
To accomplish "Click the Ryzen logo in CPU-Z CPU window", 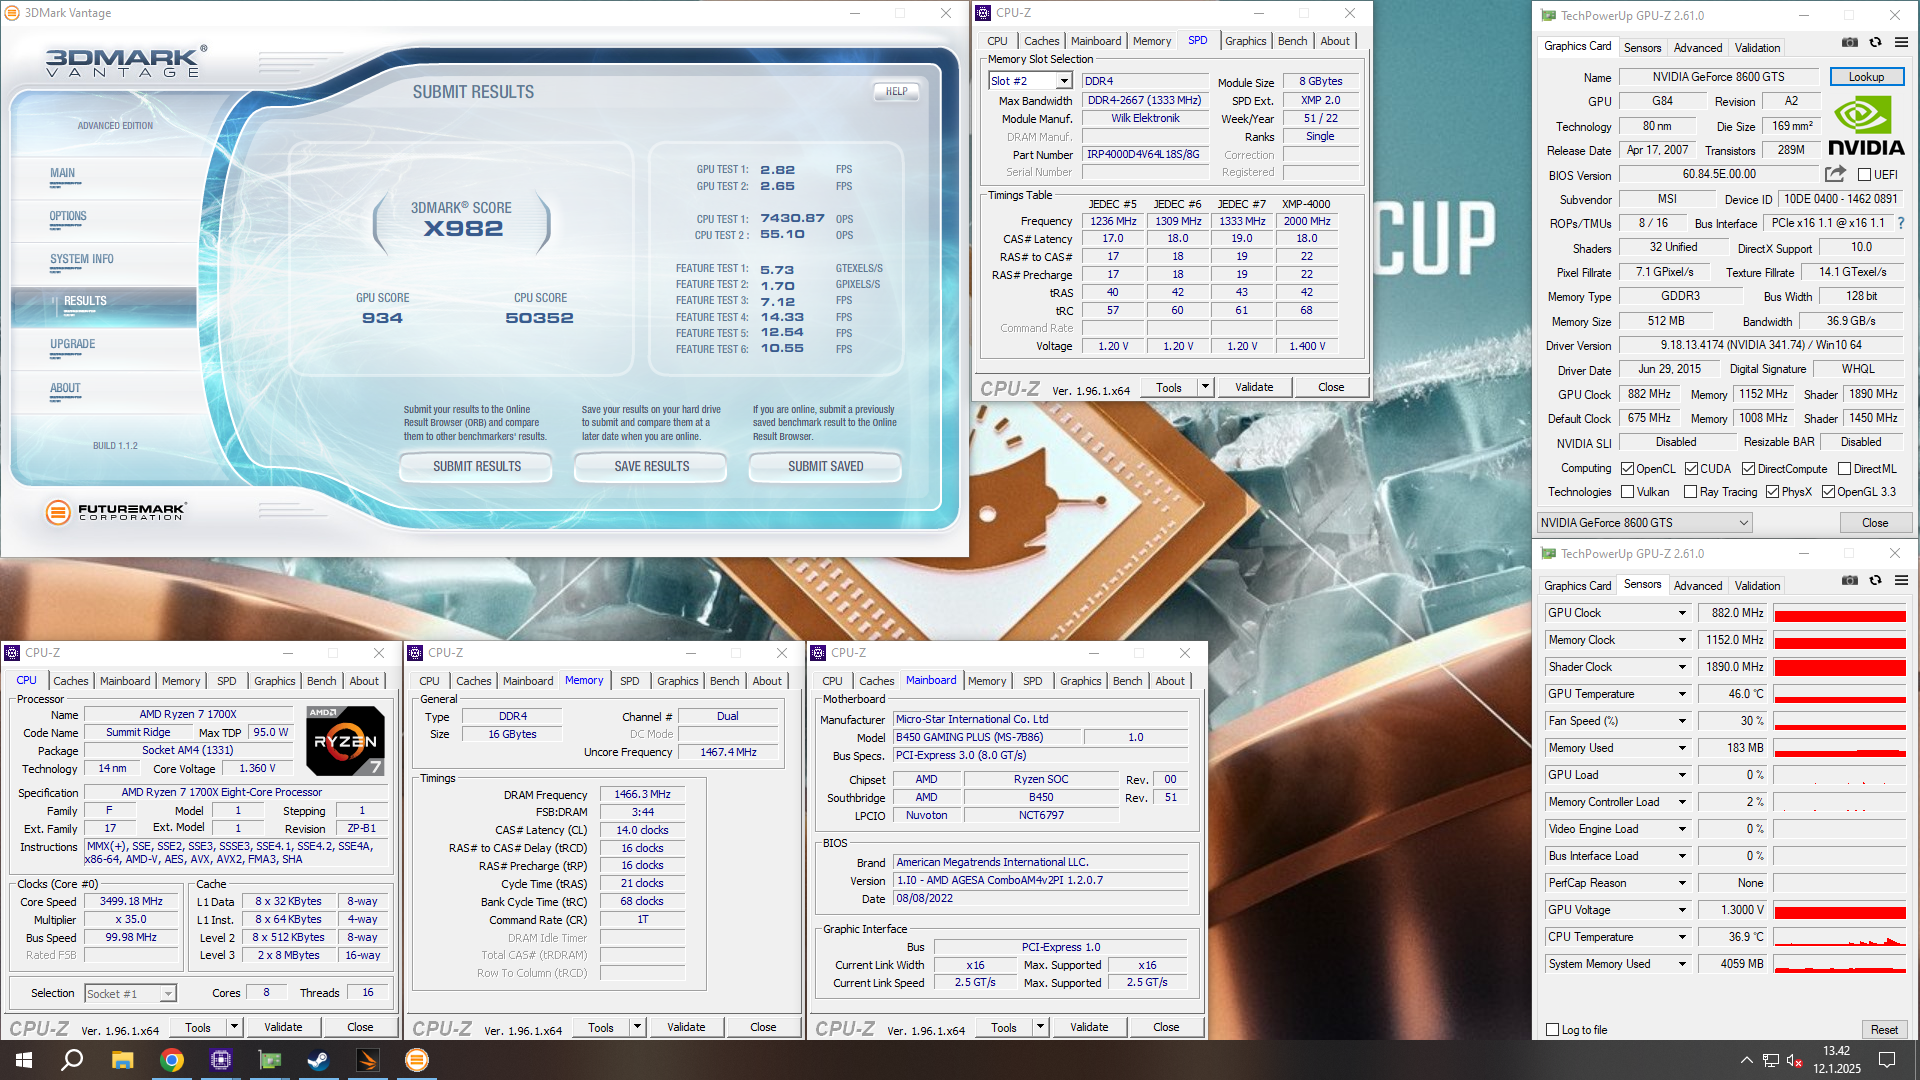I will [345, 741].
